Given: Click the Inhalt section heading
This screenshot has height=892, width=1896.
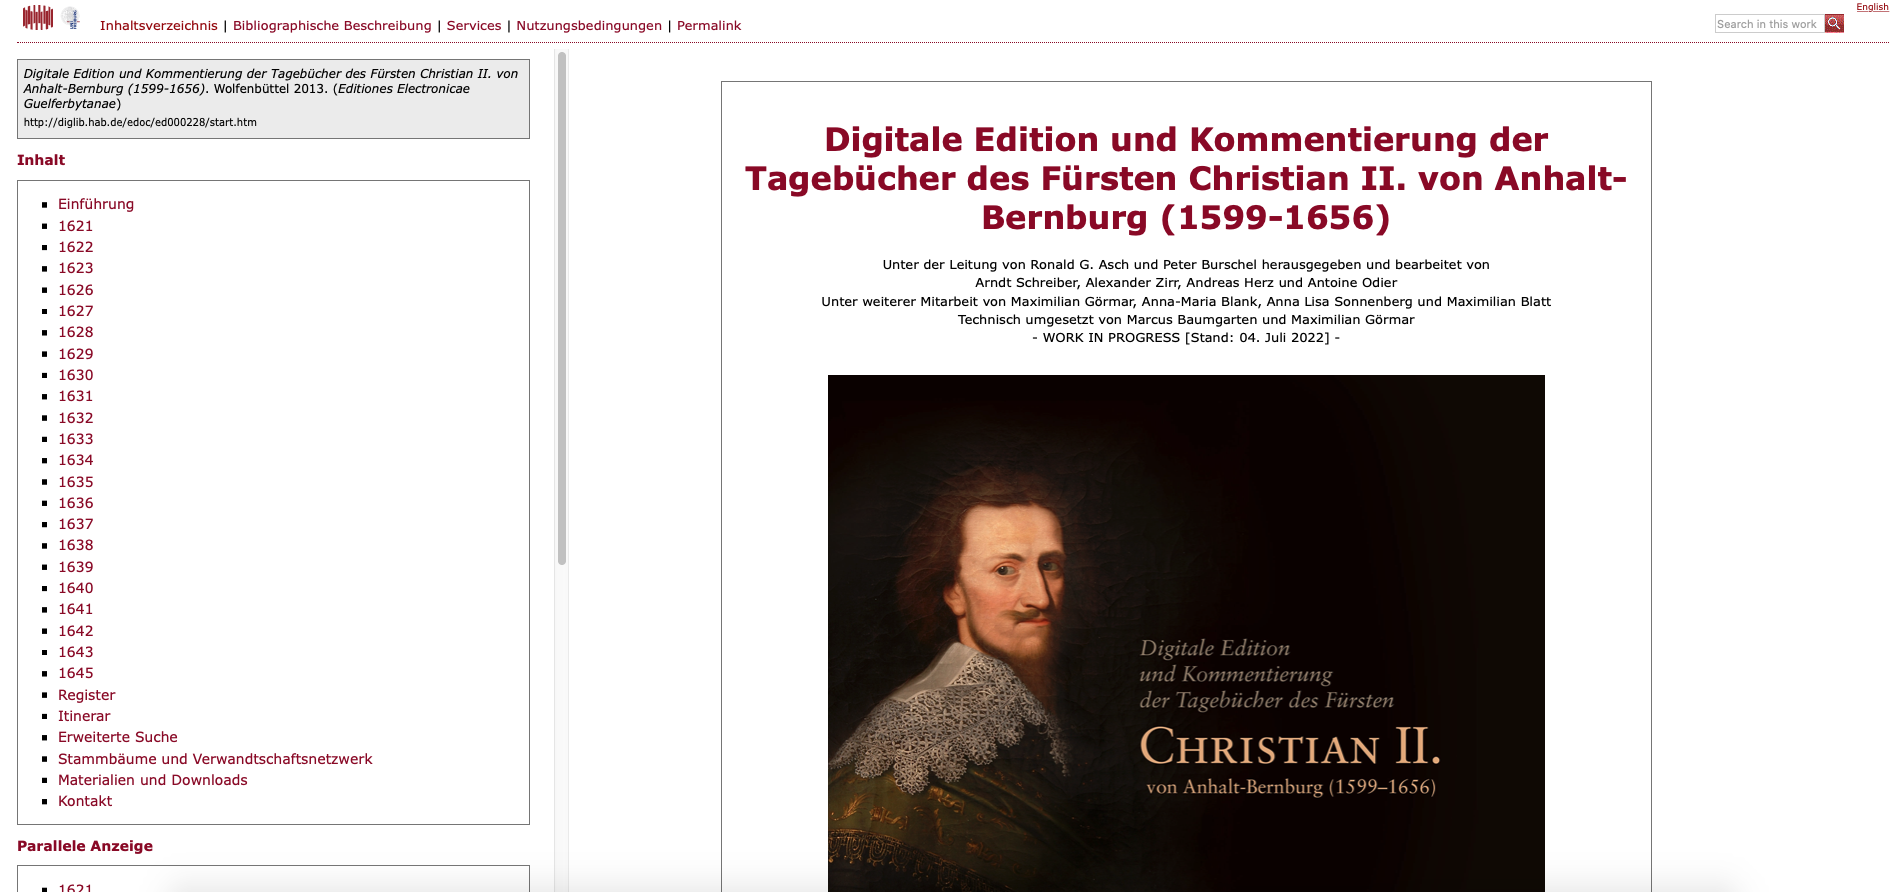Looking at the screenshot, I should (41, 160).
